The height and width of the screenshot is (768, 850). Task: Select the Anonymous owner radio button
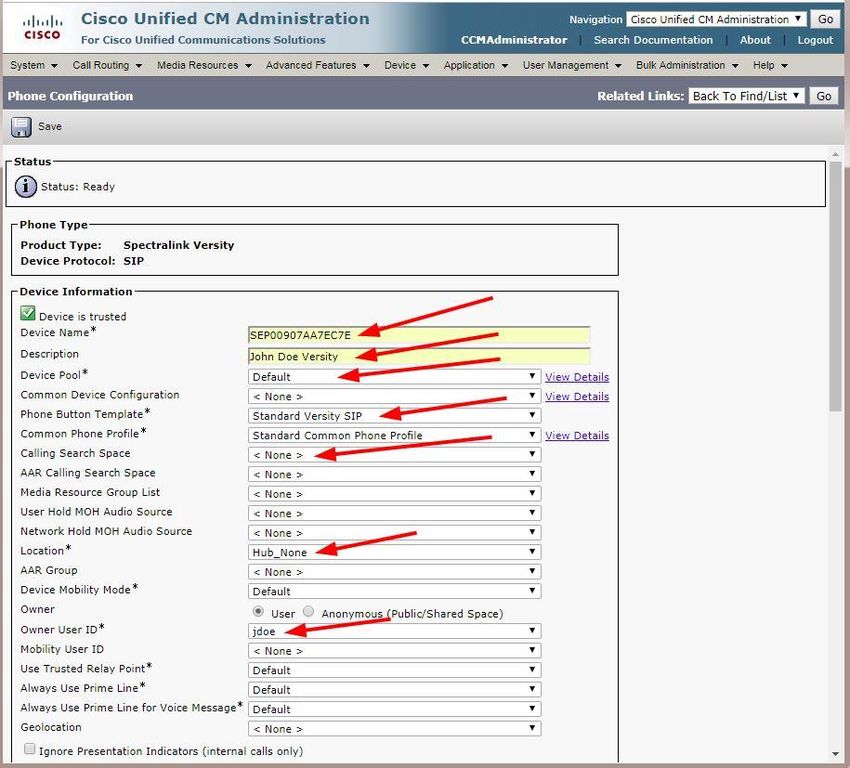point(308,612)
